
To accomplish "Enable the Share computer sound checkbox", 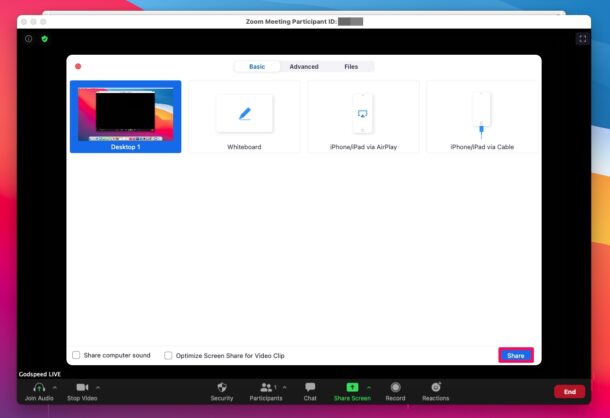I will coord(76,355).
